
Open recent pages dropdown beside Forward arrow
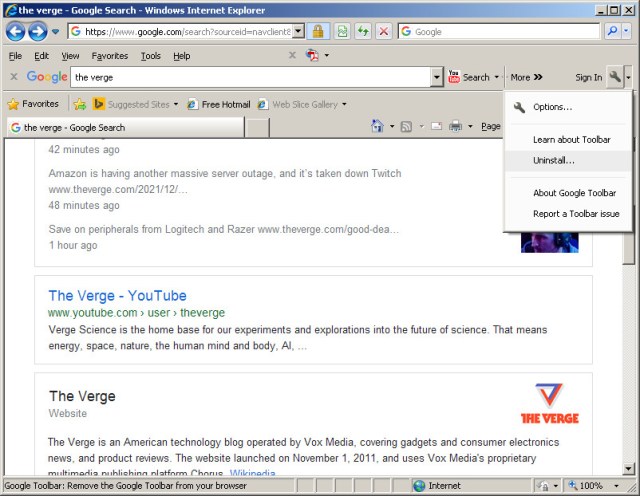pyautogui.click(x=56, y=31)
